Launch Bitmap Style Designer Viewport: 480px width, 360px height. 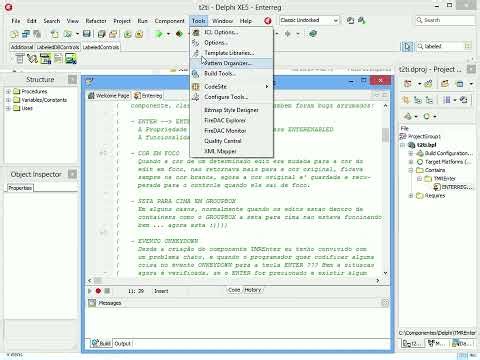point(232,110)
